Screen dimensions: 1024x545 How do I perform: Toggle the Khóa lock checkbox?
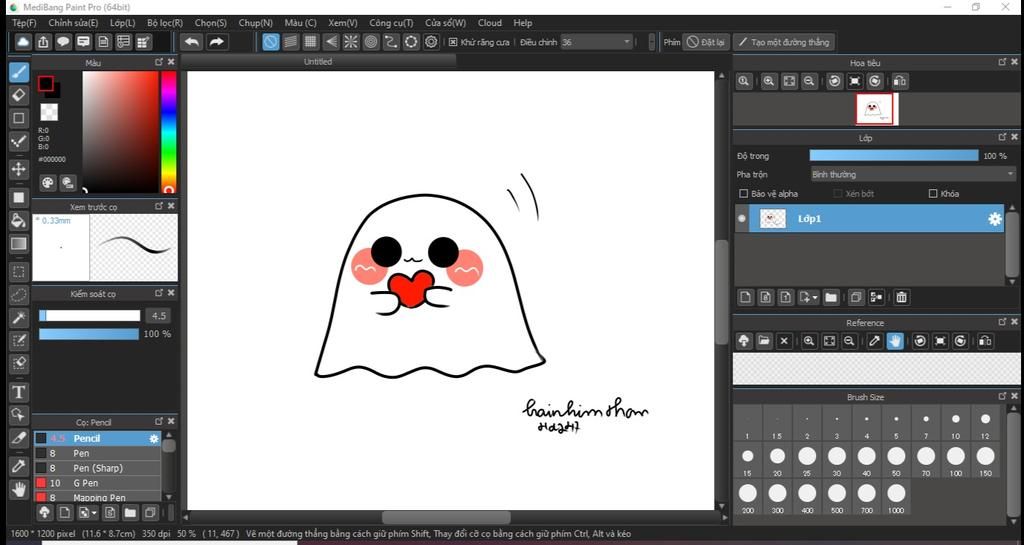(x=933, y=194)
